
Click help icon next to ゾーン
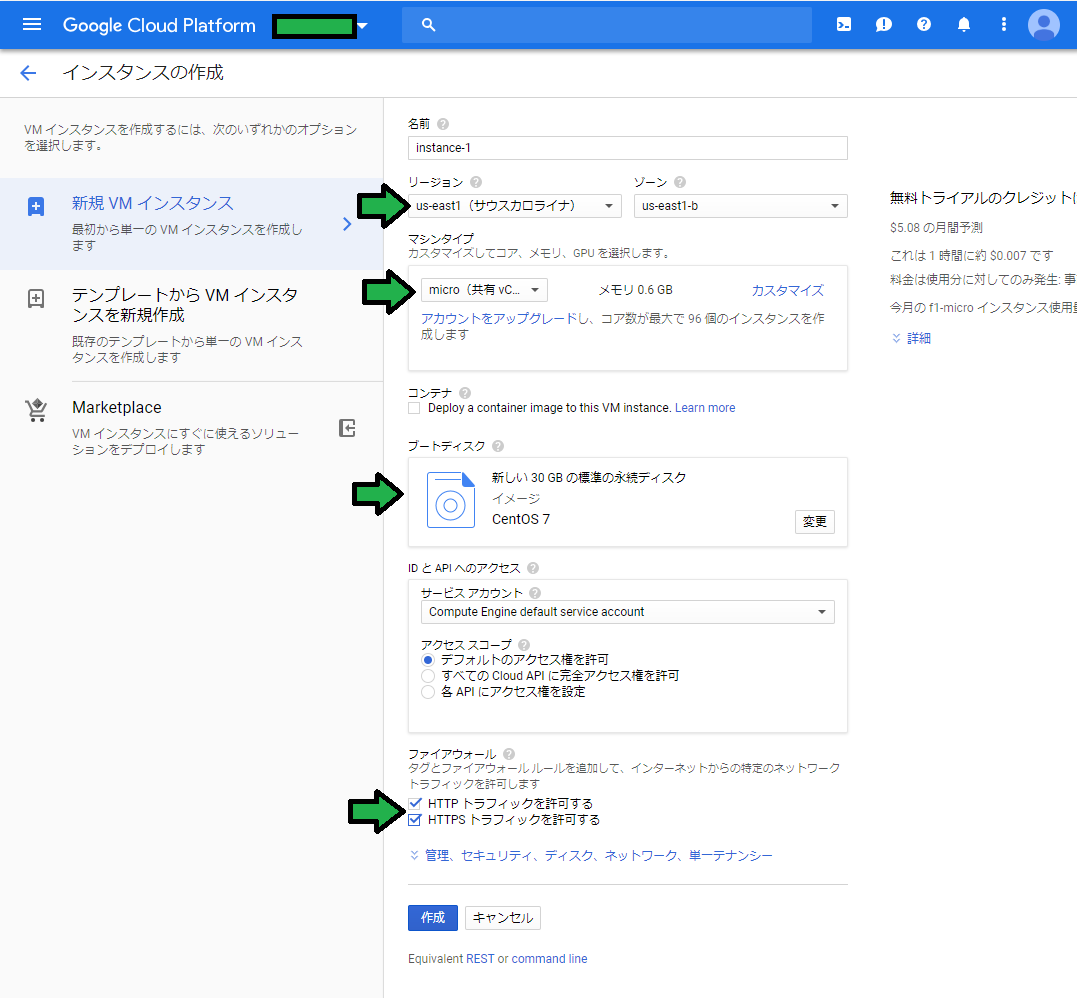tap(680, 182)
